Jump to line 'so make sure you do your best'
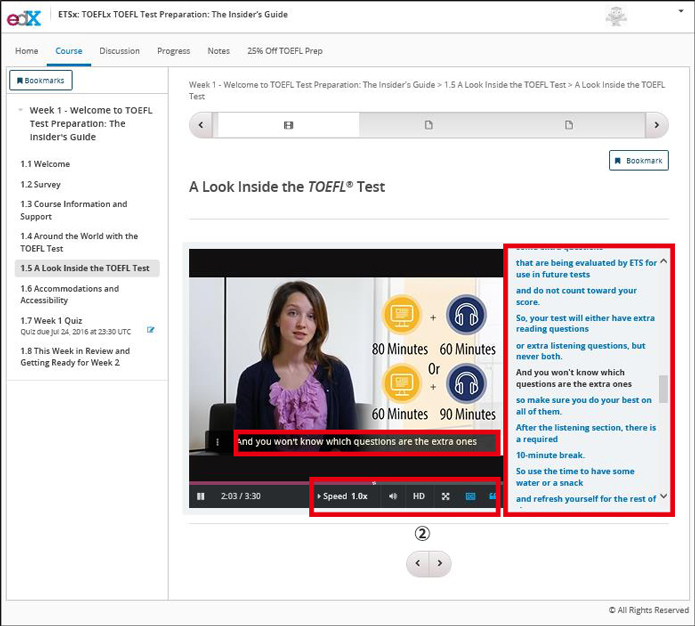 [x=584, y=406]
